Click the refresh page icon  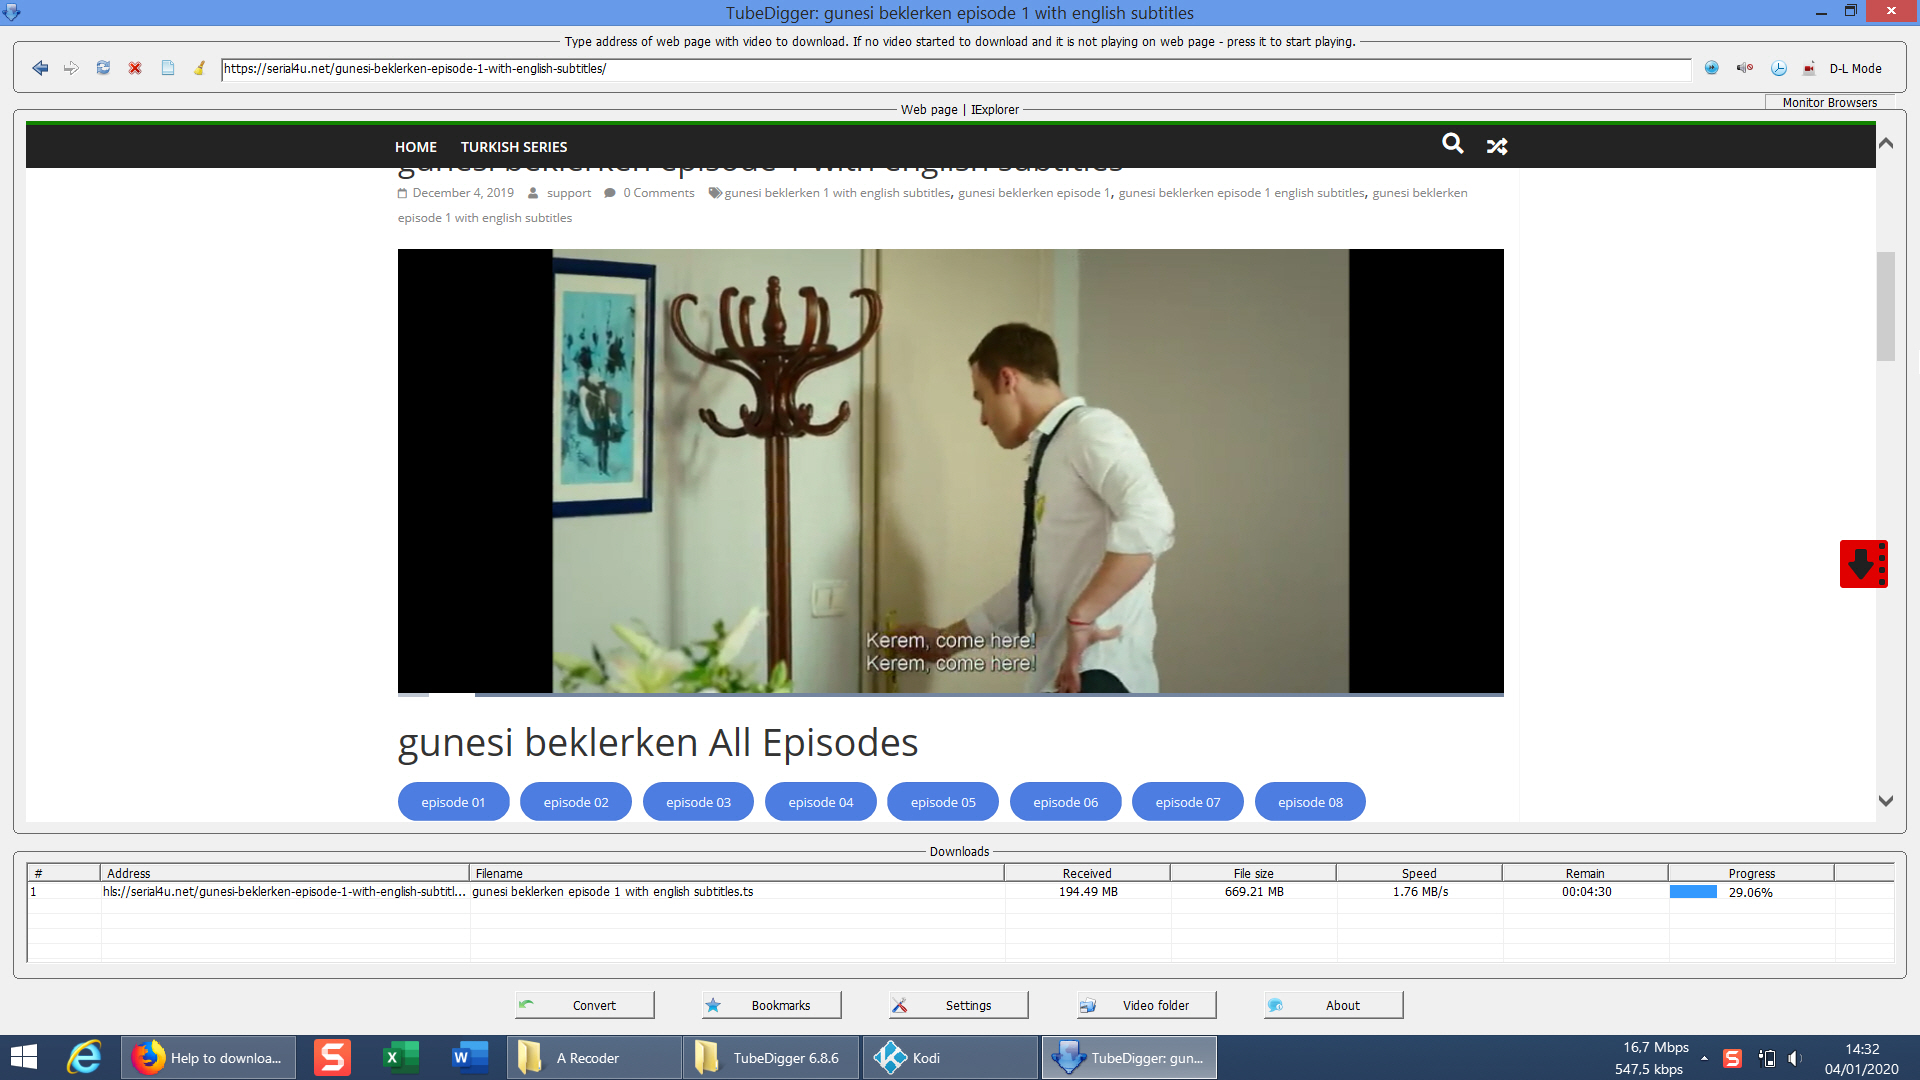coord(103,68)
